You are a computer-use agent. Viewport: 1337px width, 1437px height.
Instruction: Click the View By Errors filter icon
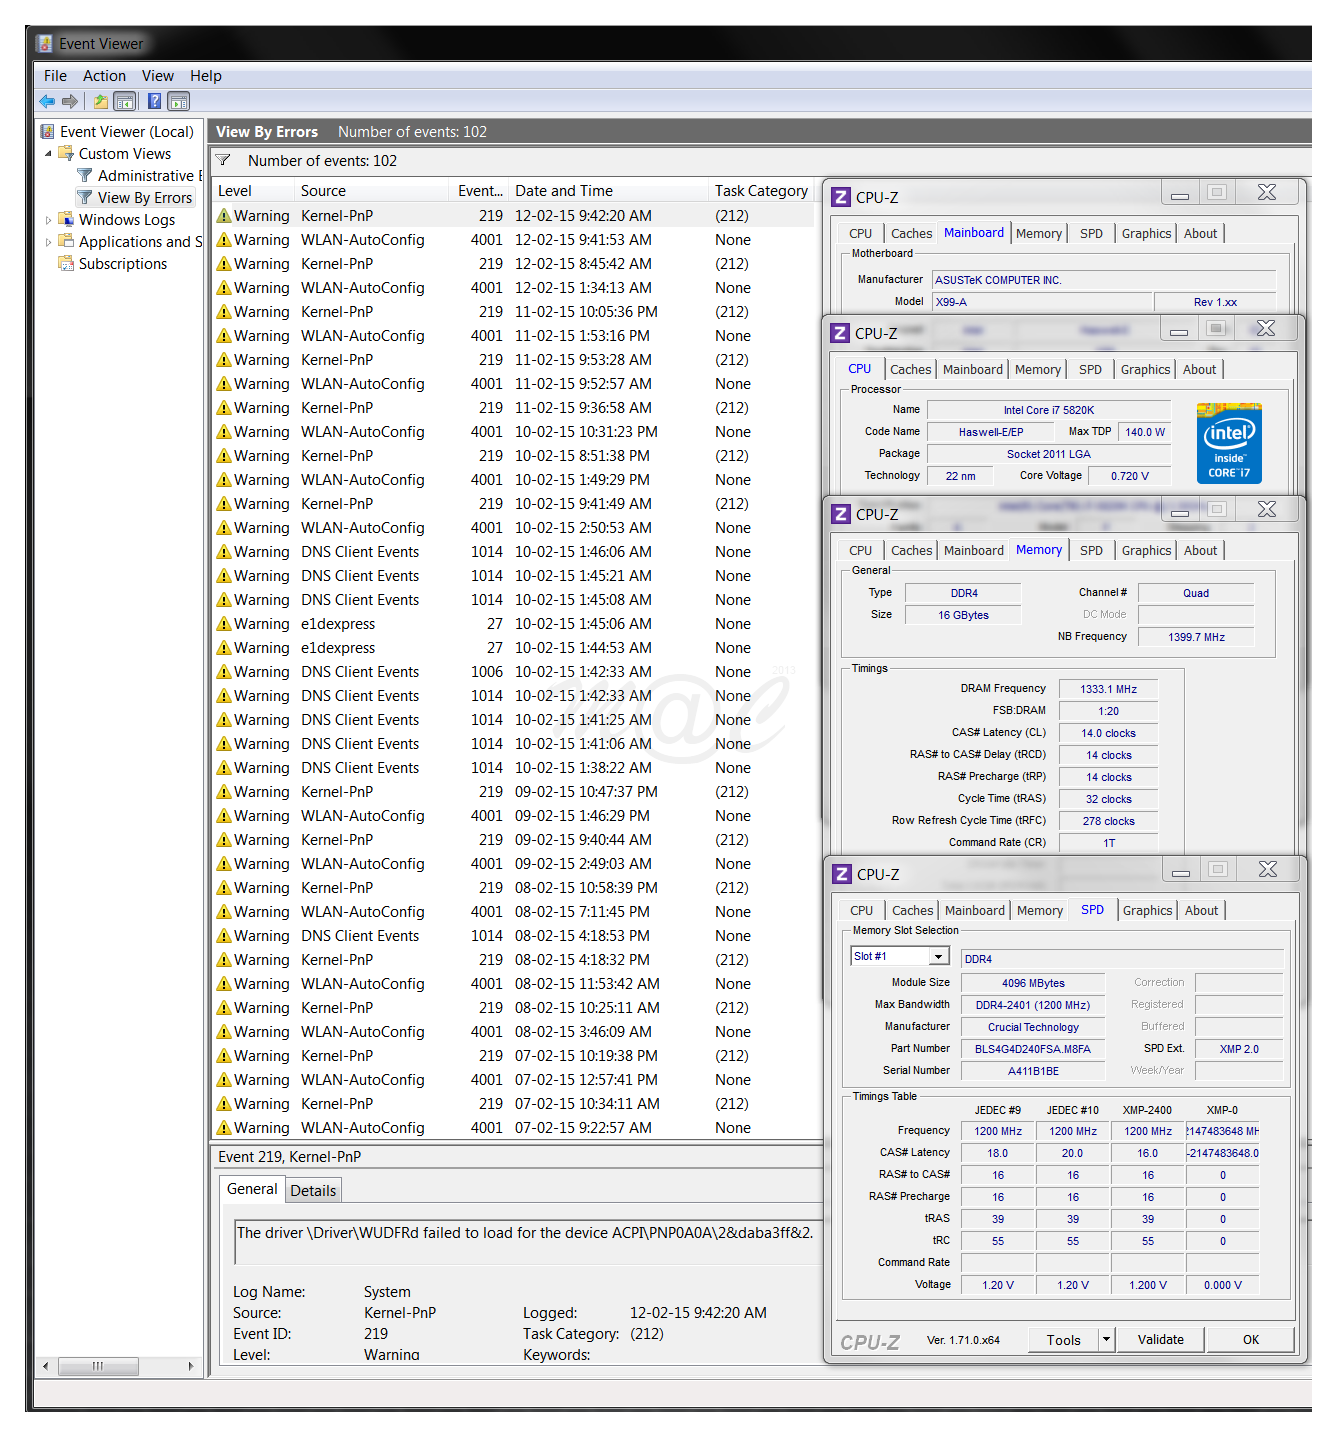(85, 198)
